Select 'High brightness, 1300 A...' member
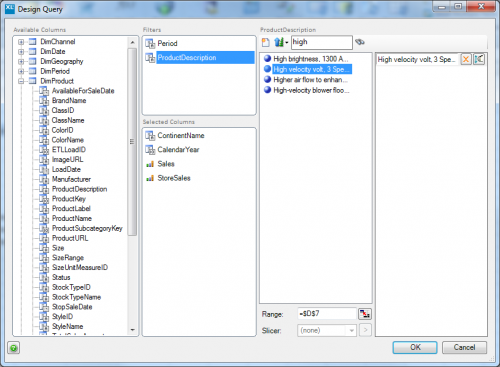The height and width of the screenshot is (367, 500). [311, 59]
